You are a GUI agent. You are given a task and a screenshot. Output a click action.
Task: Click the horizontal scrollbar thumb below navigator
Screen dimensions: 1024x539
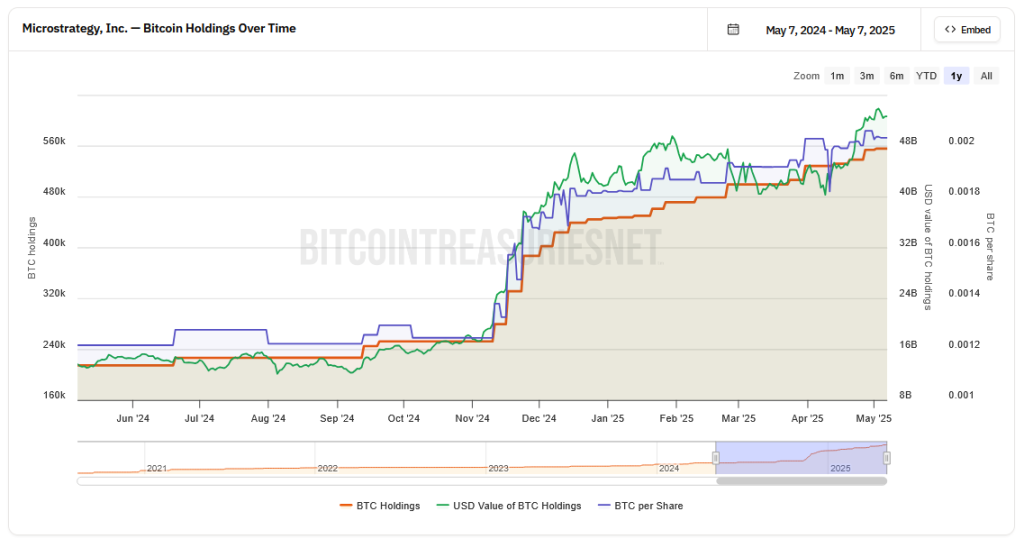click(x=801, y=482)
